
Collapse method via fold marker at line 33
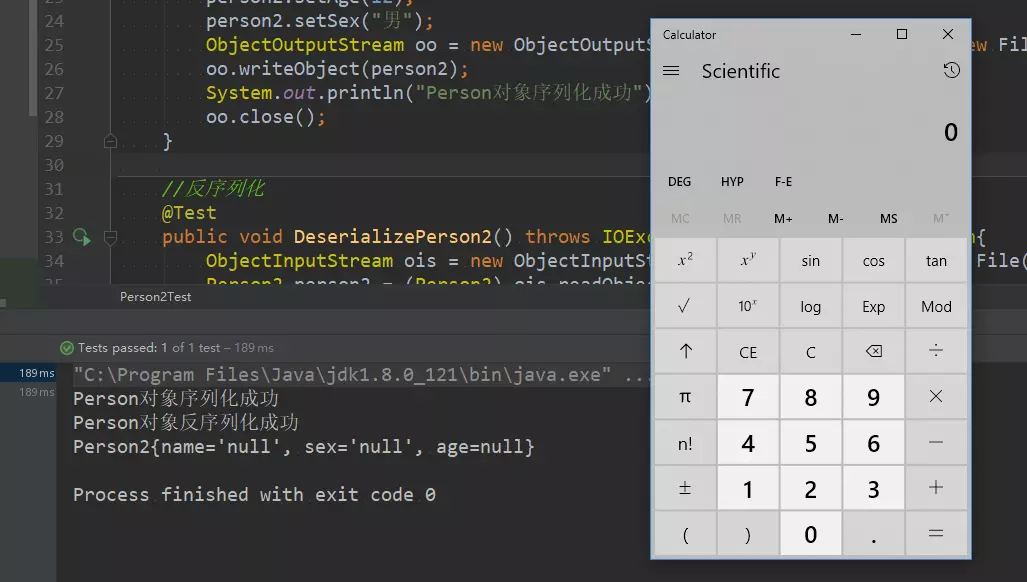click(x=110, y=237)
